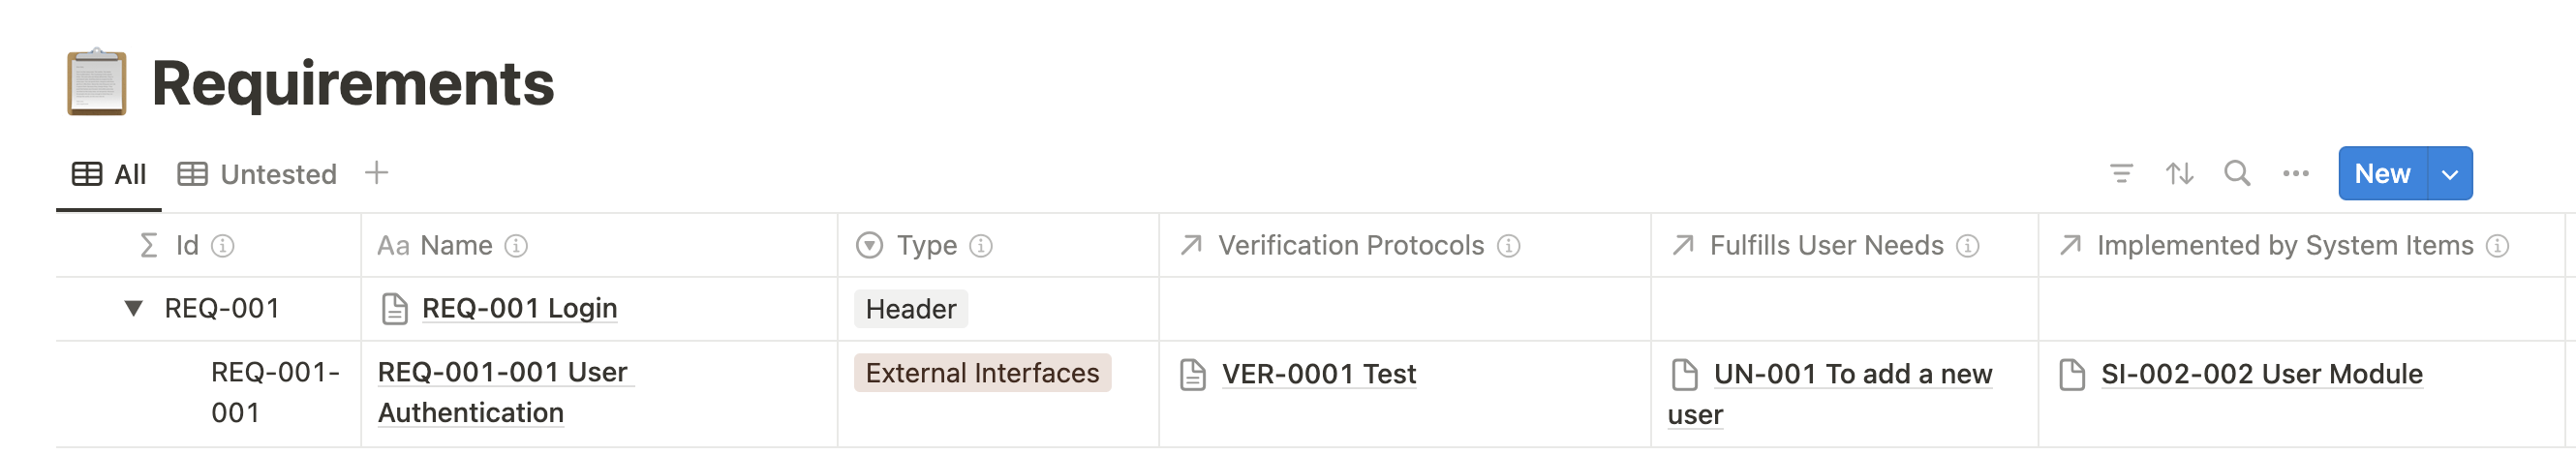Open the SI-002-002 User Module page
Viewport: 2576px width, 455px height.
click(2261, 374)
